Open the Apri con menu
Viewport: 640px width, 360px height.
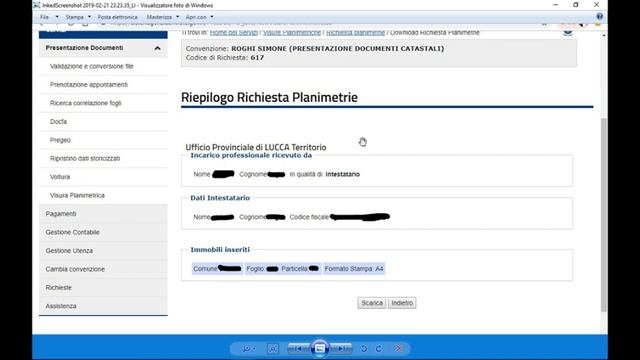pos(196,17)
